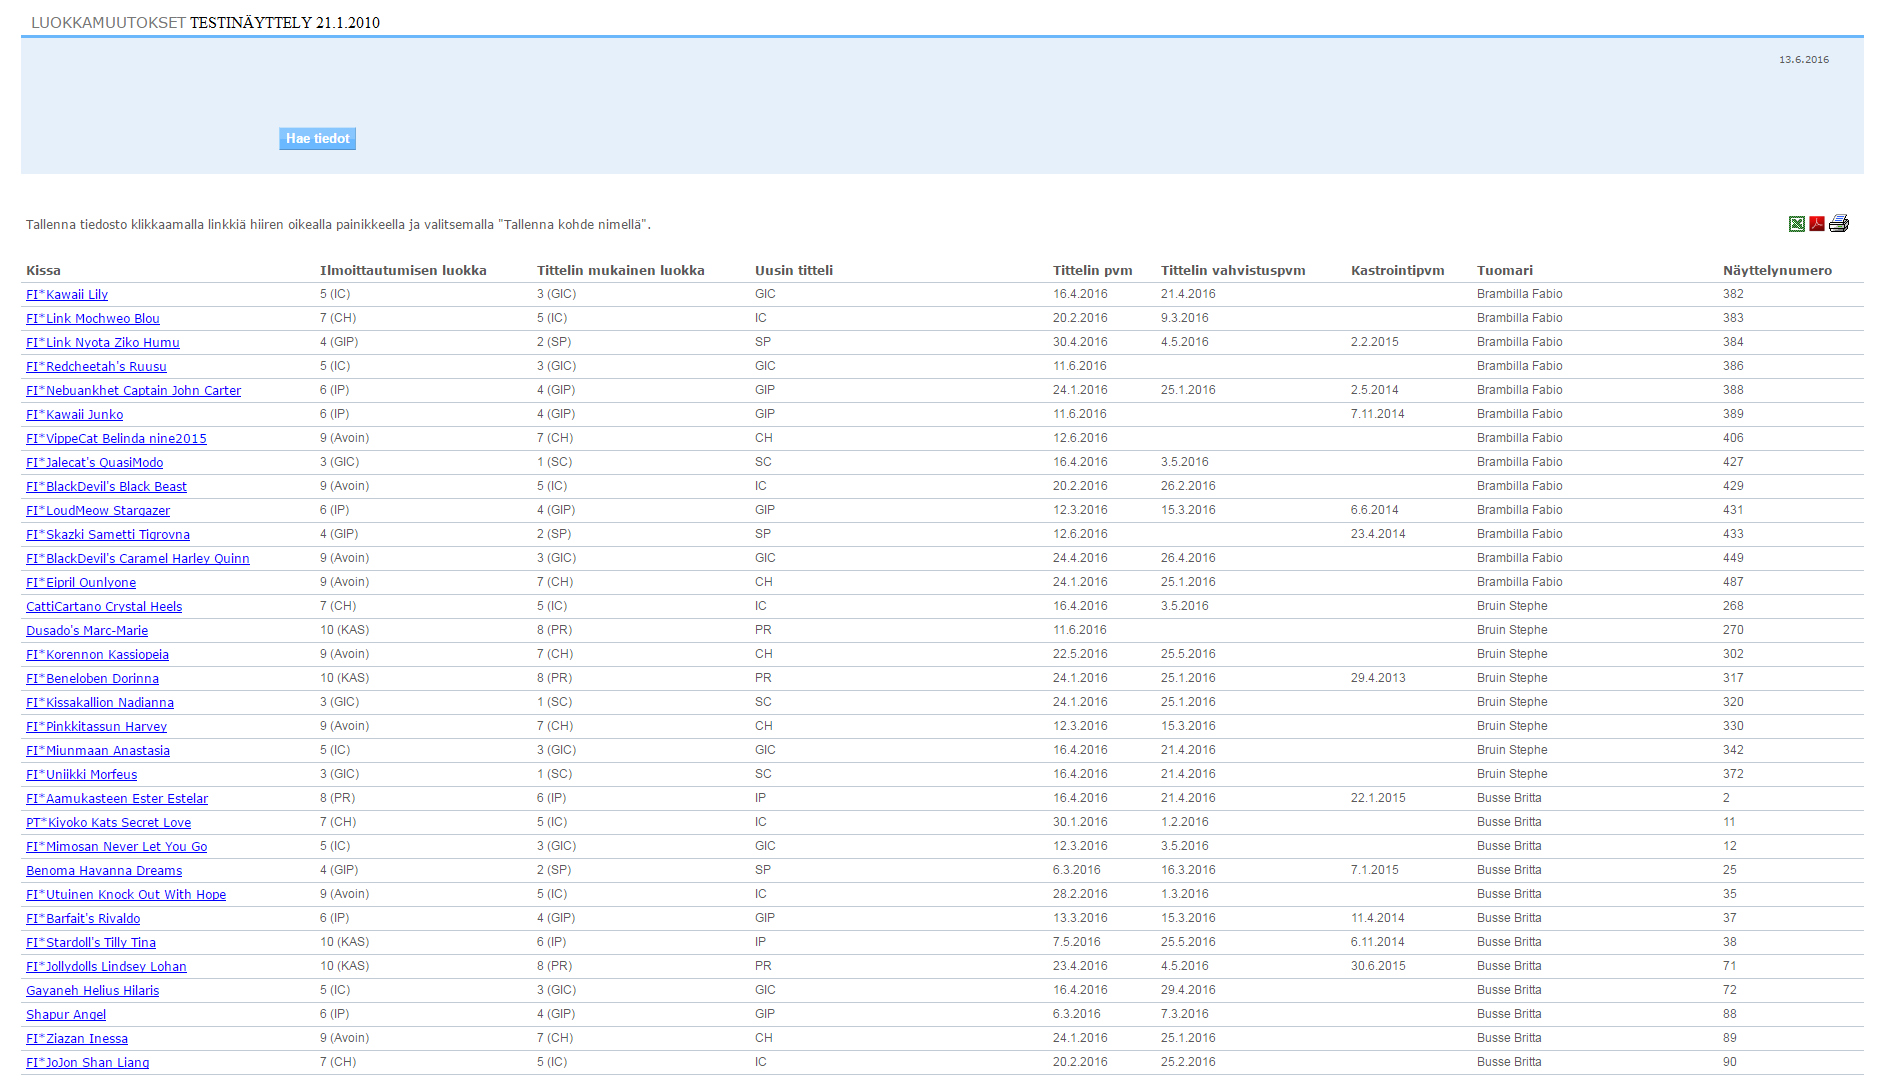Click the Ilmoittautumisen luokka column header
The width and height of the screenshot is (1883, 1077).
click(x=403, y=271)
